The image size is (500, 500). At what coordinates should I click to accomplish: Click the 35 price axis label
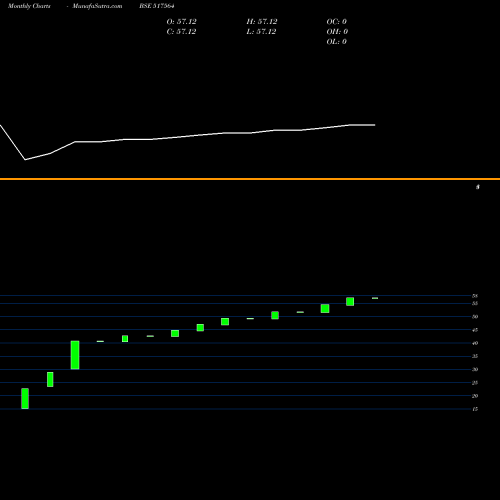click(x=475, y=356)
